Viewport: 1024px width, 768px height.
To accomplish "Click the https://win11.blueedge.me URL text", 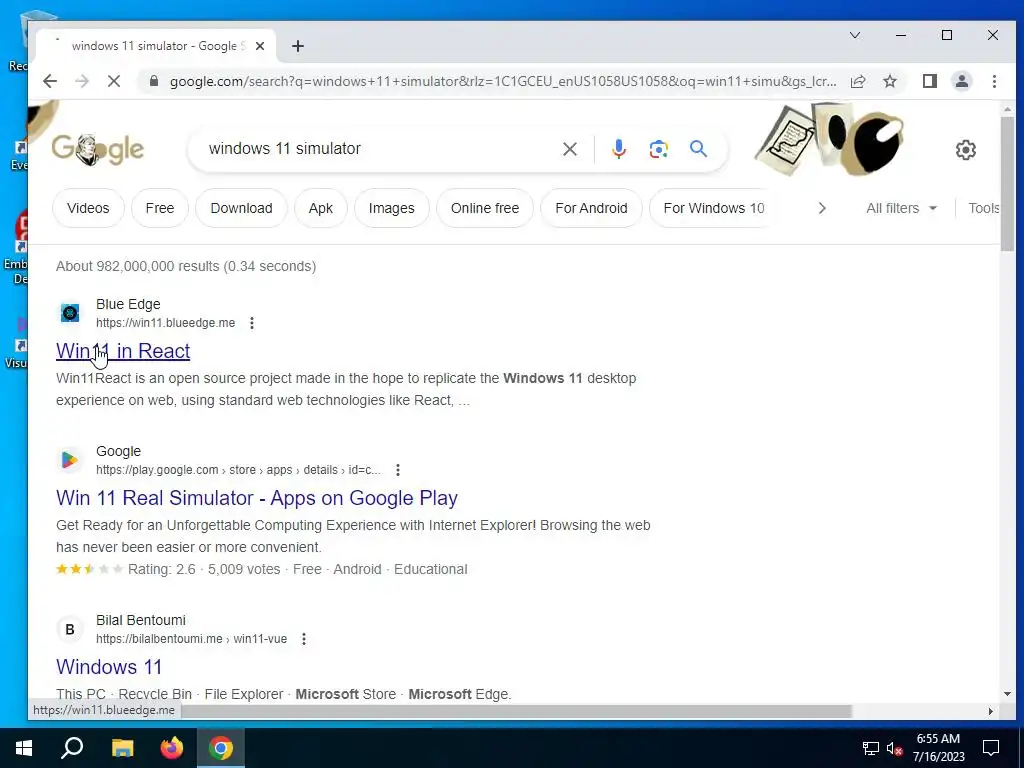I will [x=165, y=323].
